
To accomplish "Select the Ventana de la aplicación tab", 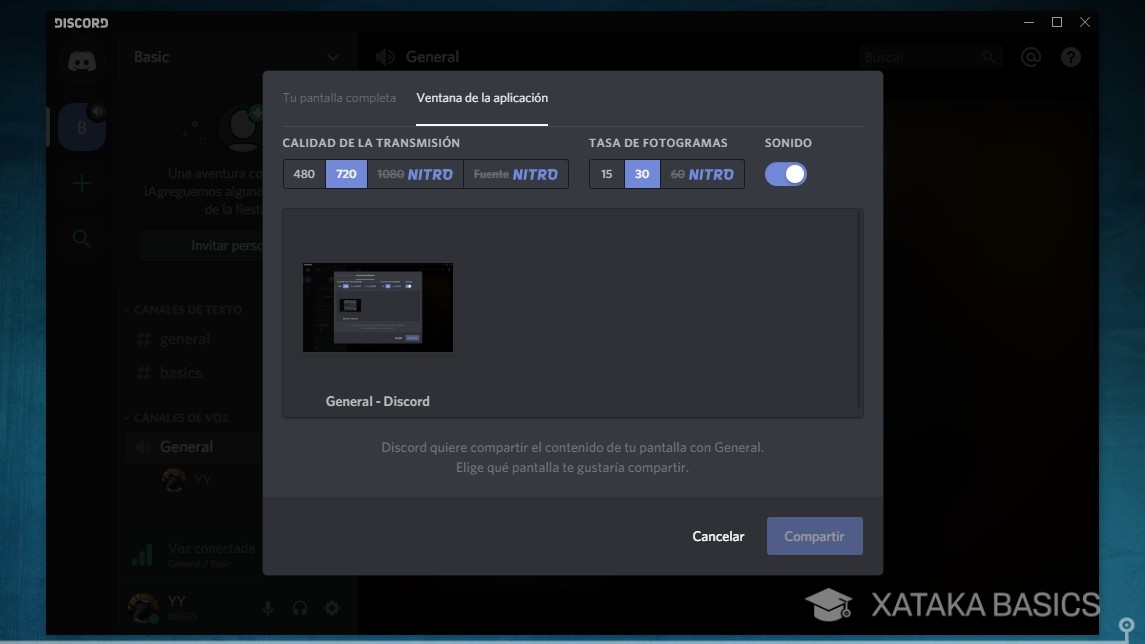I will (482, 98).
